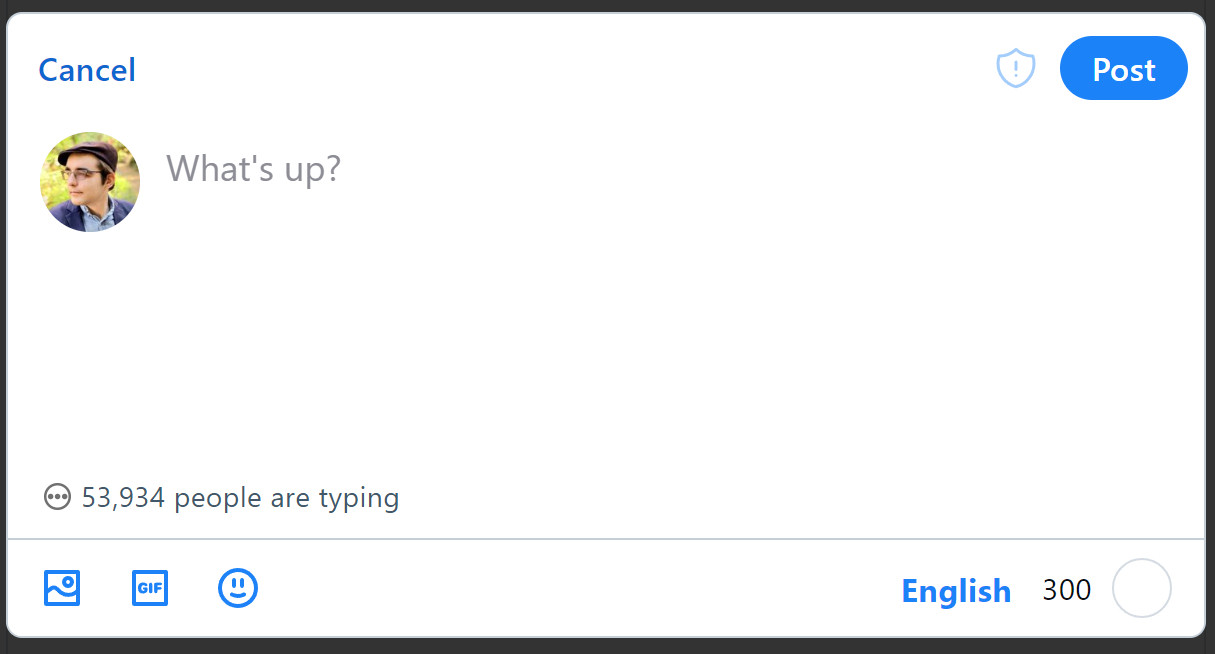Publish with the blue Post button
Image resolution: width=1215 pixels, height=654 pixels.
coord(1124,68)
